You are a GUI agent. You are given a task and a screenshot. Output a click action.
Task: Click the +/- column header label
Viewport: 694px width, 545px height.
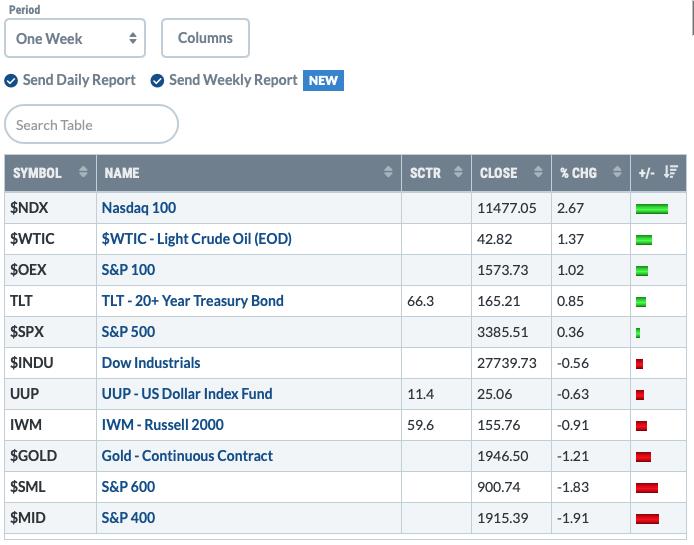coord(646,173)
